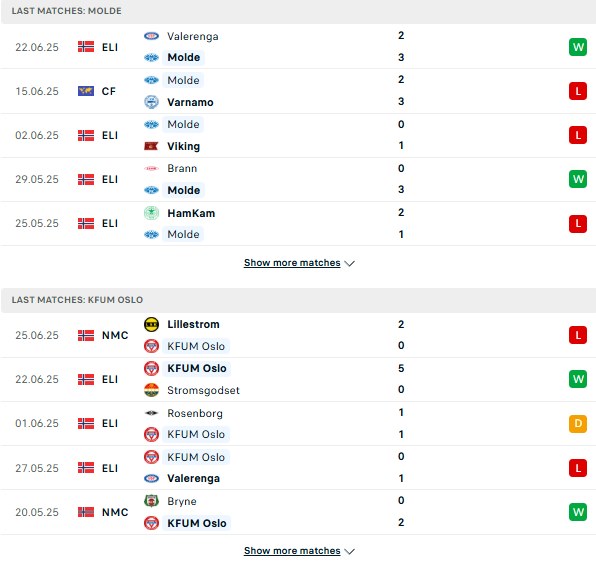Image resolution: width=596 pixels, height=575 pixels.
Task: Open Show more matches link under Molde
Action: pyautogui.click(x=292, y=263)
